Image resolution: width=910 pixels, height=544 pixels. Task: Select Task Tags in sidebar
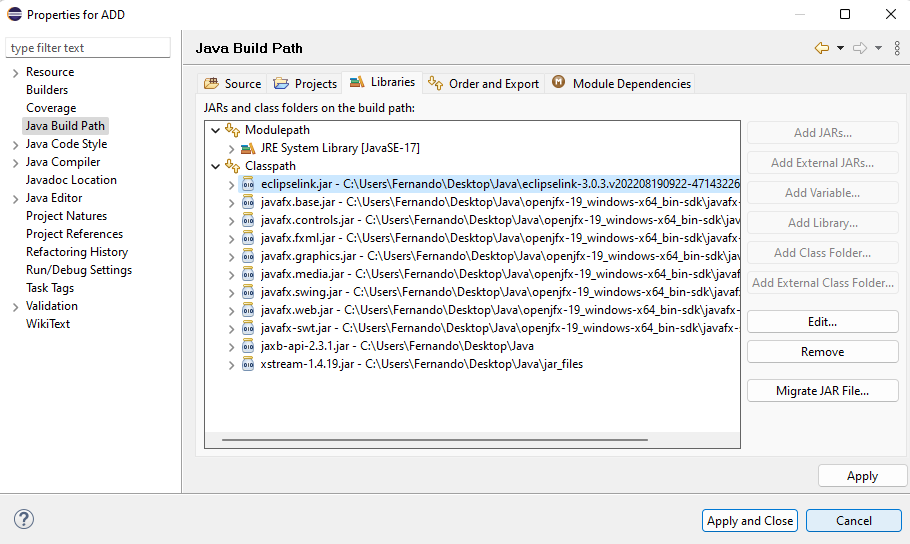click(x=50, y=288)
